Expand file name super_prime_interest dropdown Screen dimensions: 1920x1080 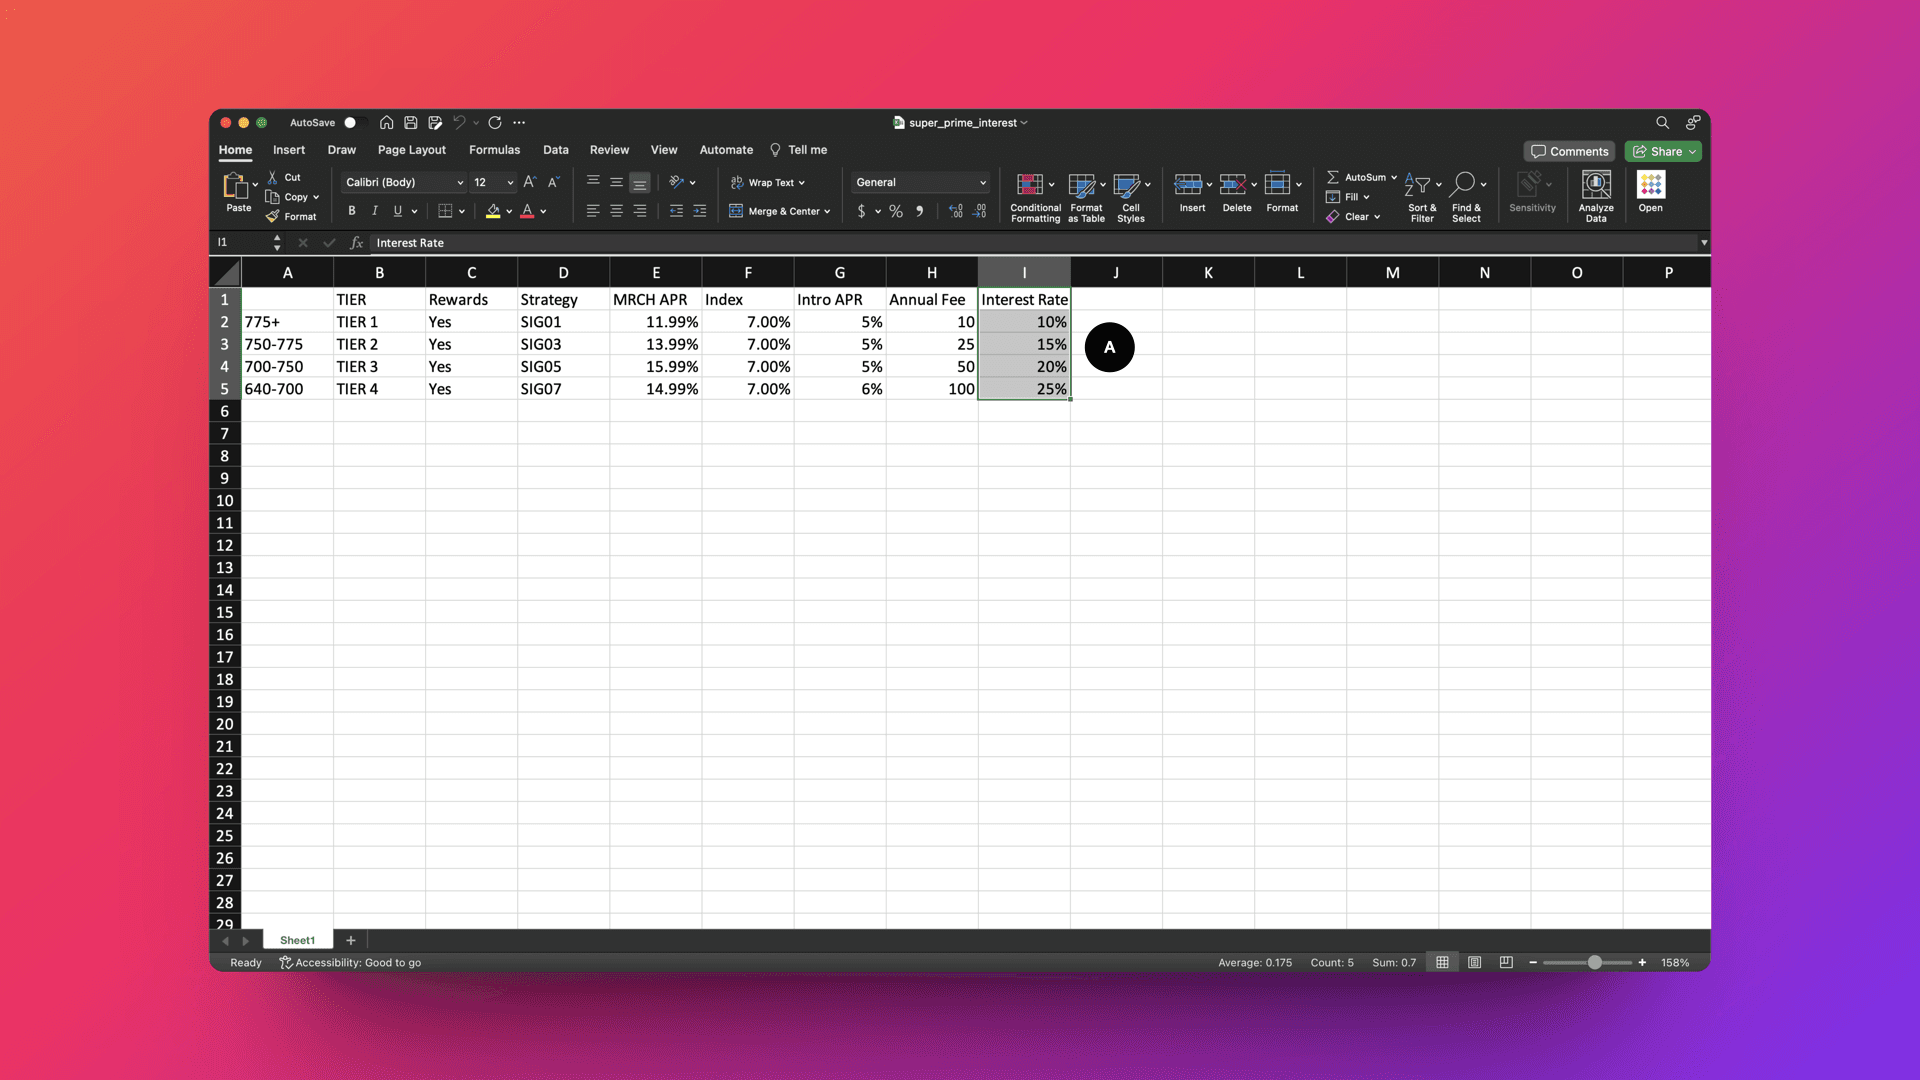[1024, 123]
